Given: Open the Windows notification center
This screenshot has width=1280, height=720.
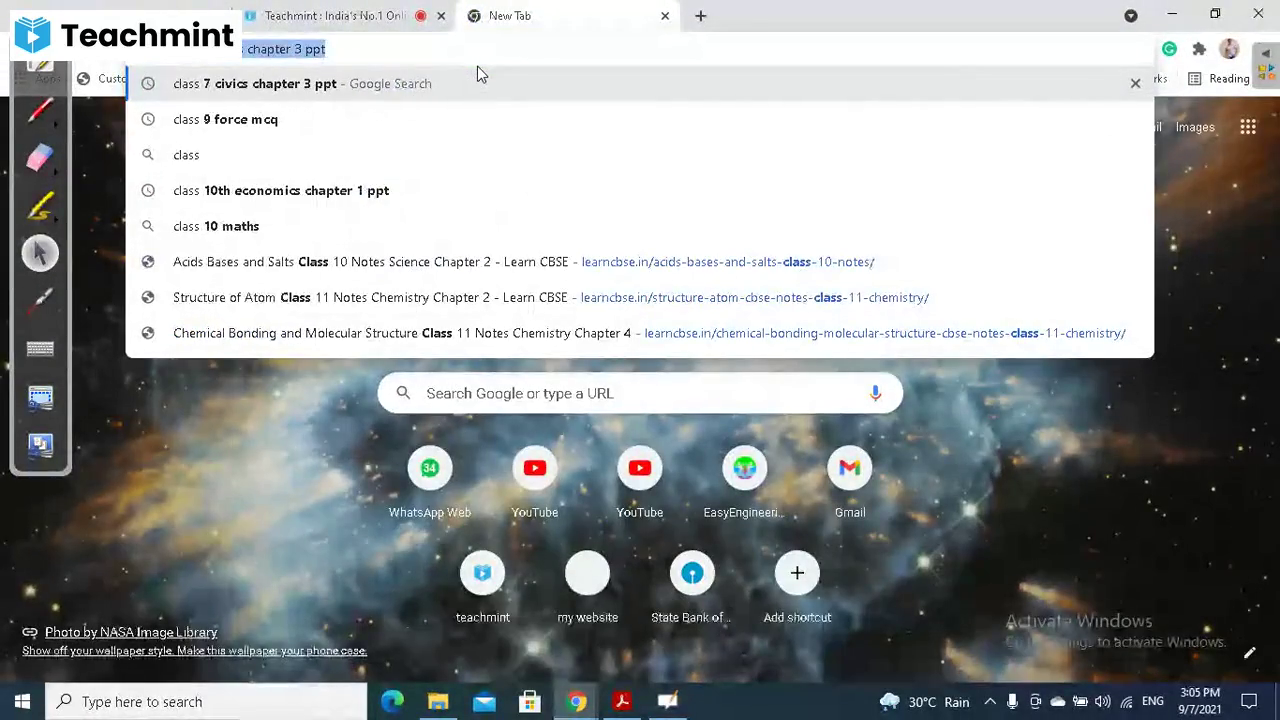Looking at the screenshot, I should [x=1249, y=702].
